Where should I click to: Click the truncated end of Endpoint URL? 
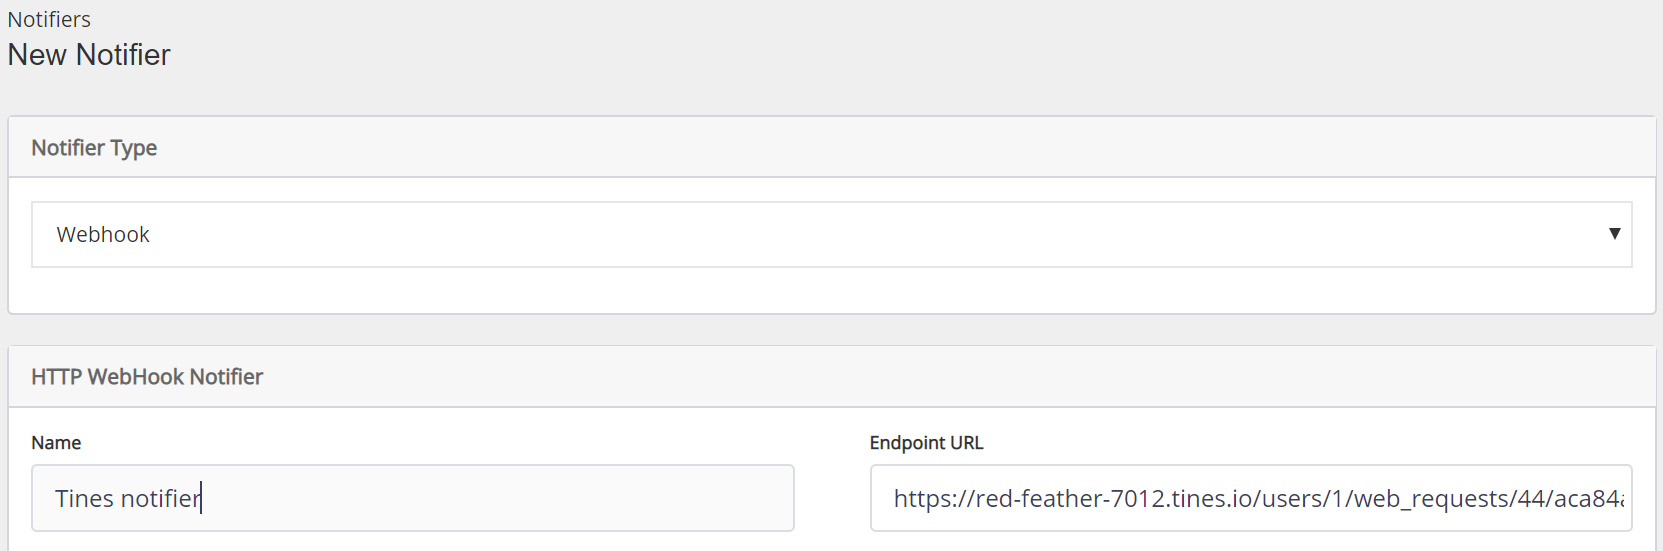click(x=1598, y=499)
